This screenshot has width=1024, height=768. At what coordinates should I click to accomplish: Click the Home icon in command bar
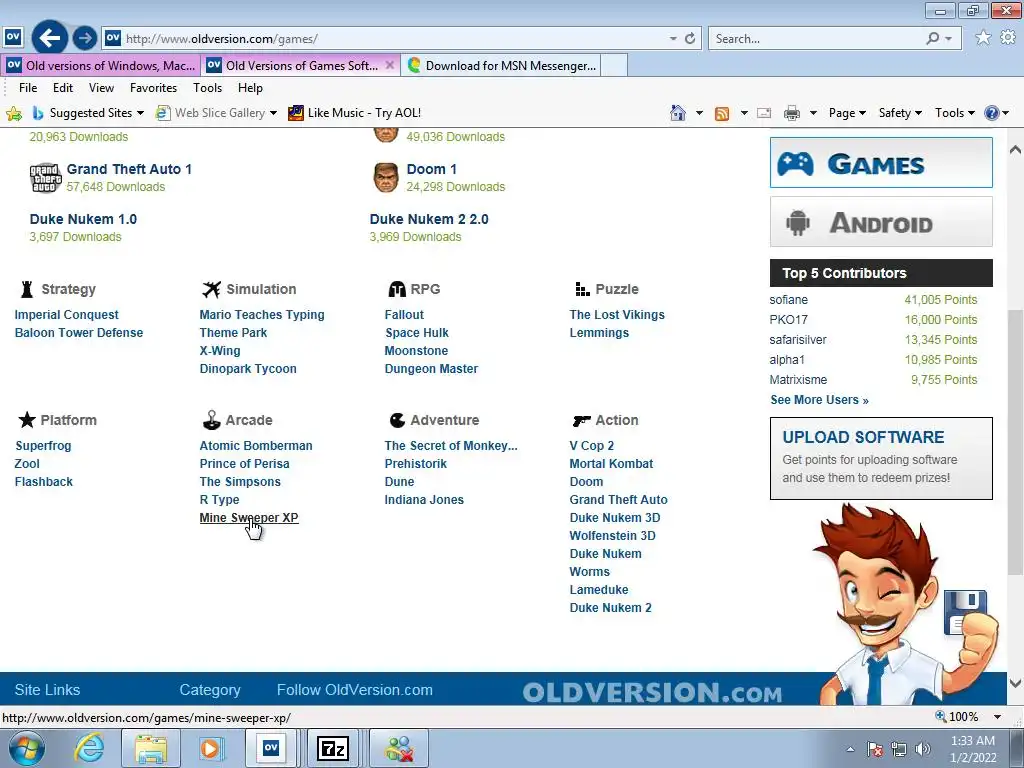tap(678, 113)
